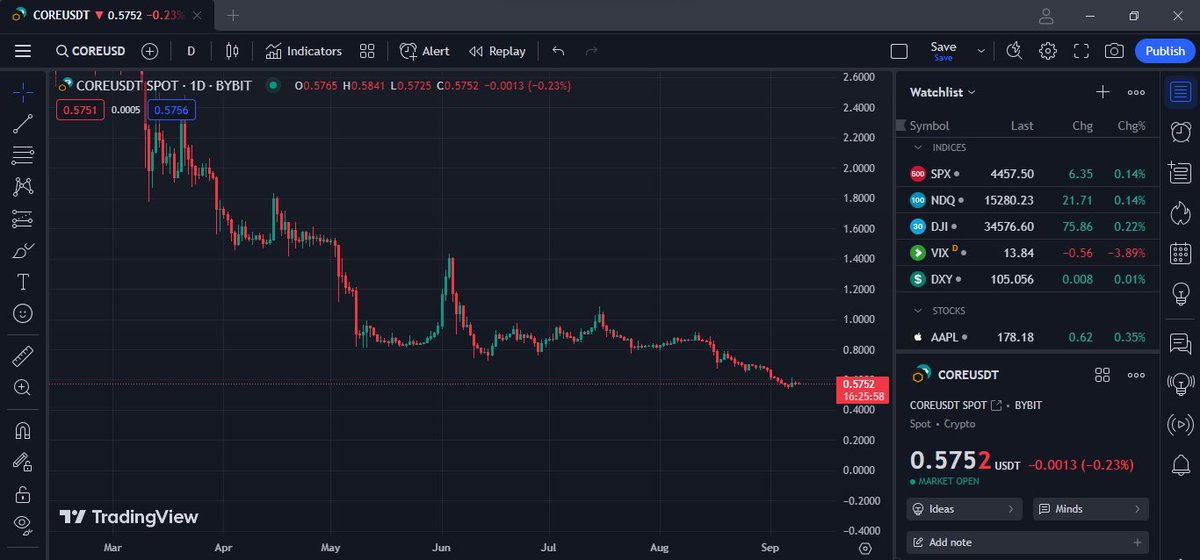Open notifications bell sidebar icon
This screenshot has height=560, width=1200.
(x=1180, y=465)
